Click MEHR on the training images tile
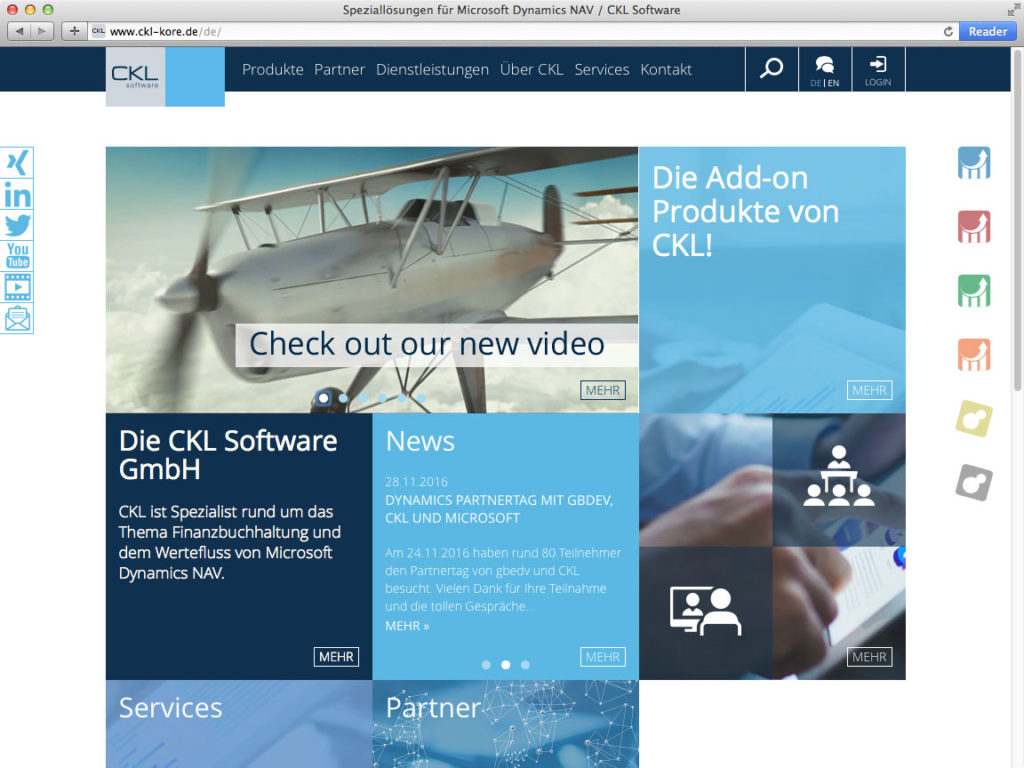 (869, 656)
